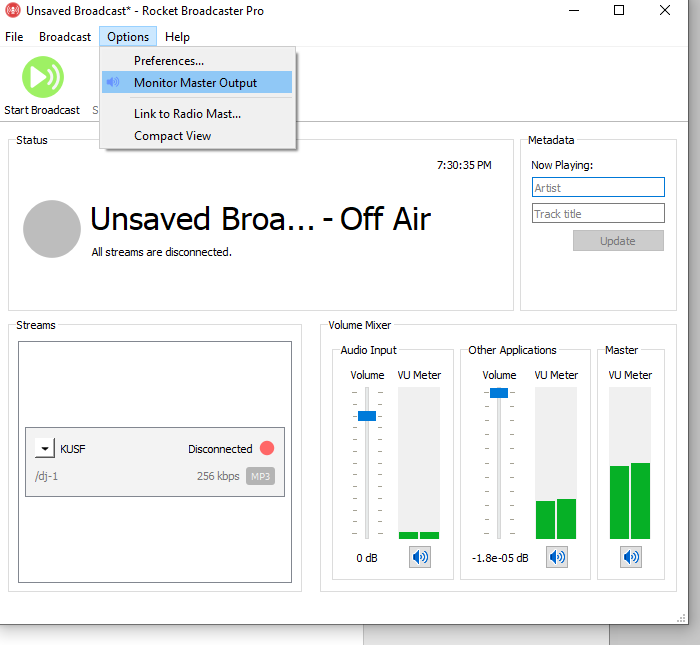Screen dimensions: 700x645
Task: Click the 7:30:35 PM clock text
Action: click(x=464, y=165)
